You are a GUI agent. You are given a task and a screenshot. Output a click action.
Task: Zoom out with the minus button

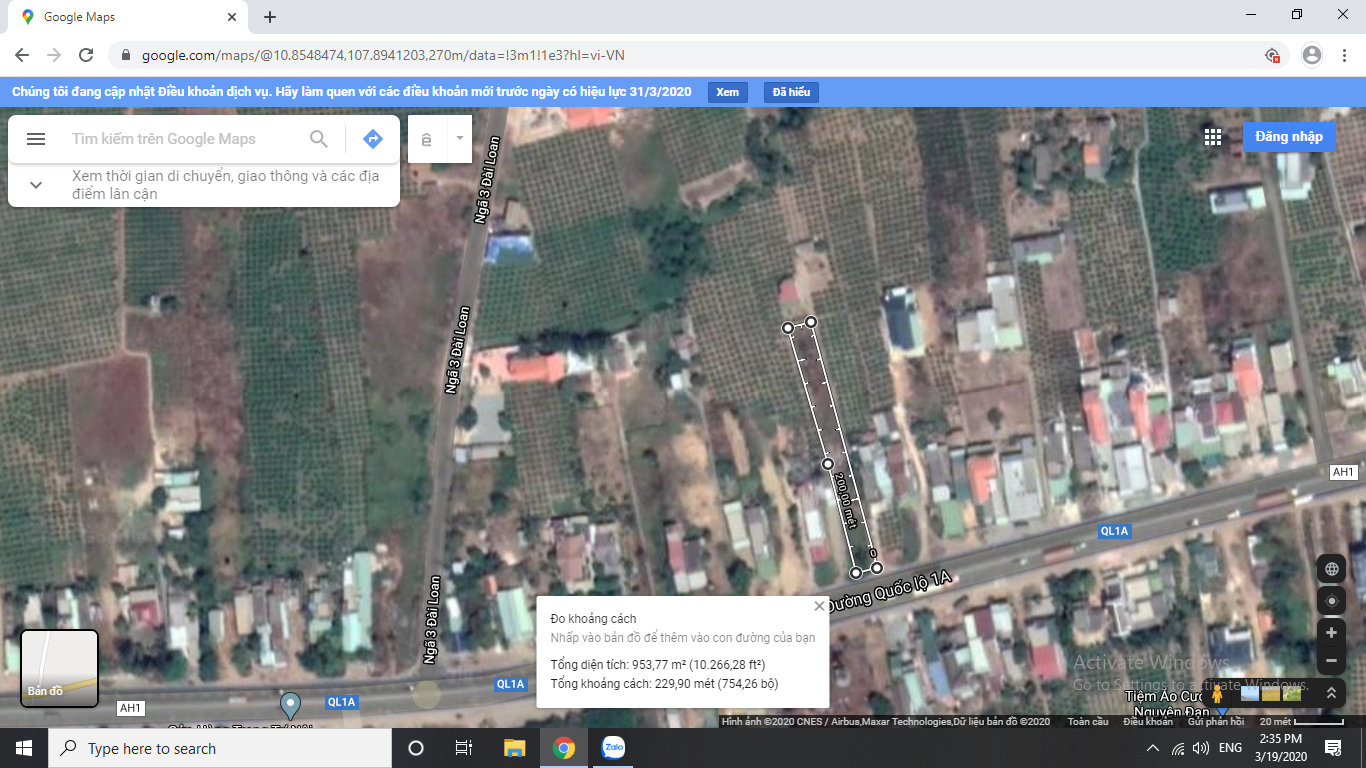[1331, 661]
